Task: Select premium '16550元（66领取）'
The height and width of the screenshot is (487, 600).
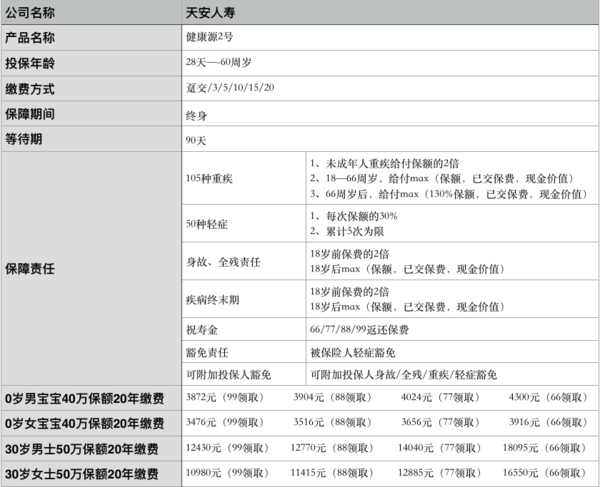Action: click(x=545, y=473)
